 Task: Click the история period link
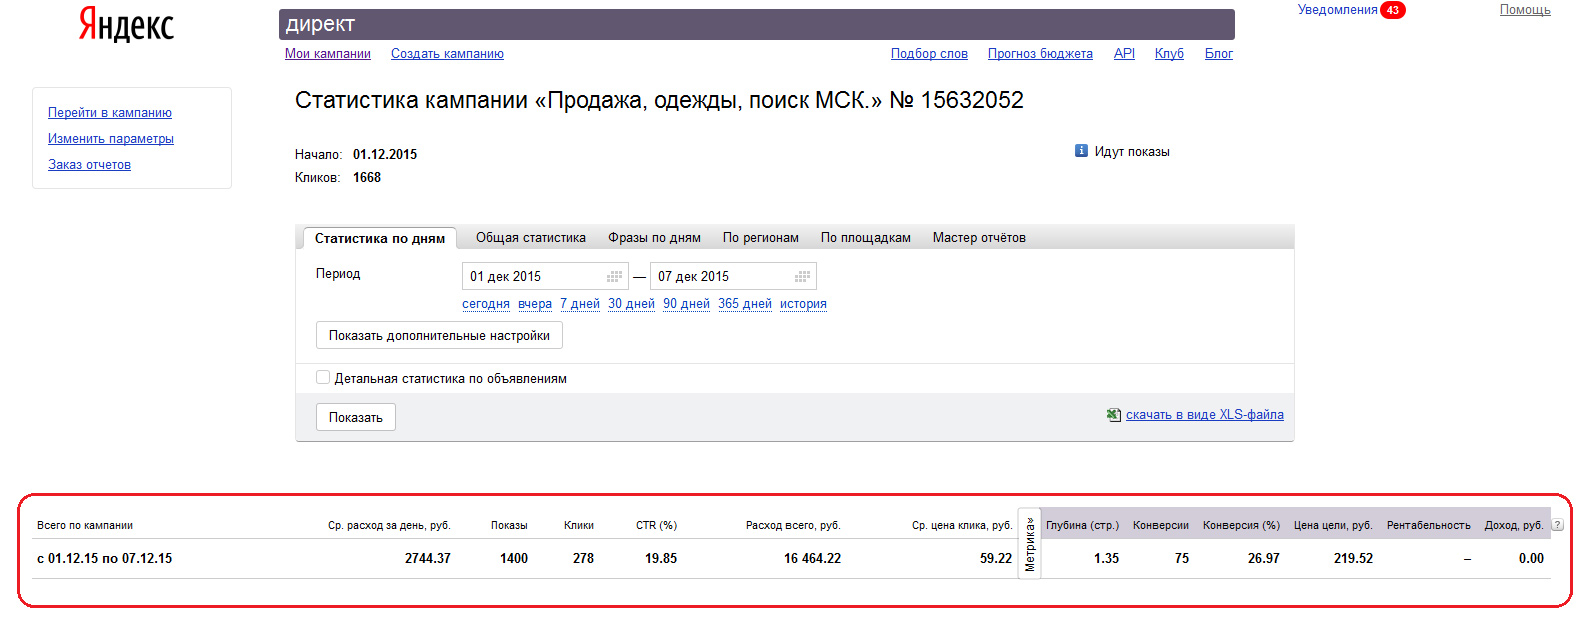tap(803, 304)
